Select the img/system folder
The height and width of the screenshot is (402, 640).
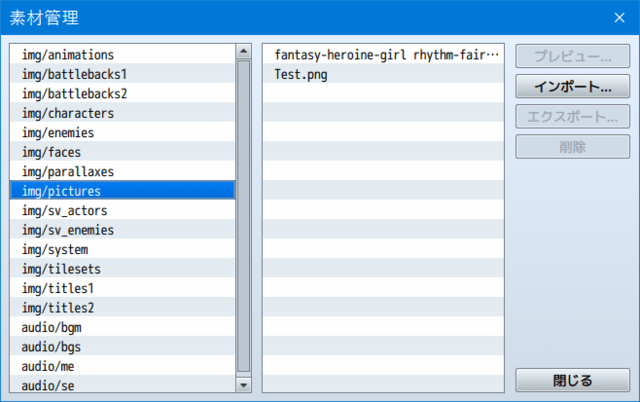click(122, 249)
